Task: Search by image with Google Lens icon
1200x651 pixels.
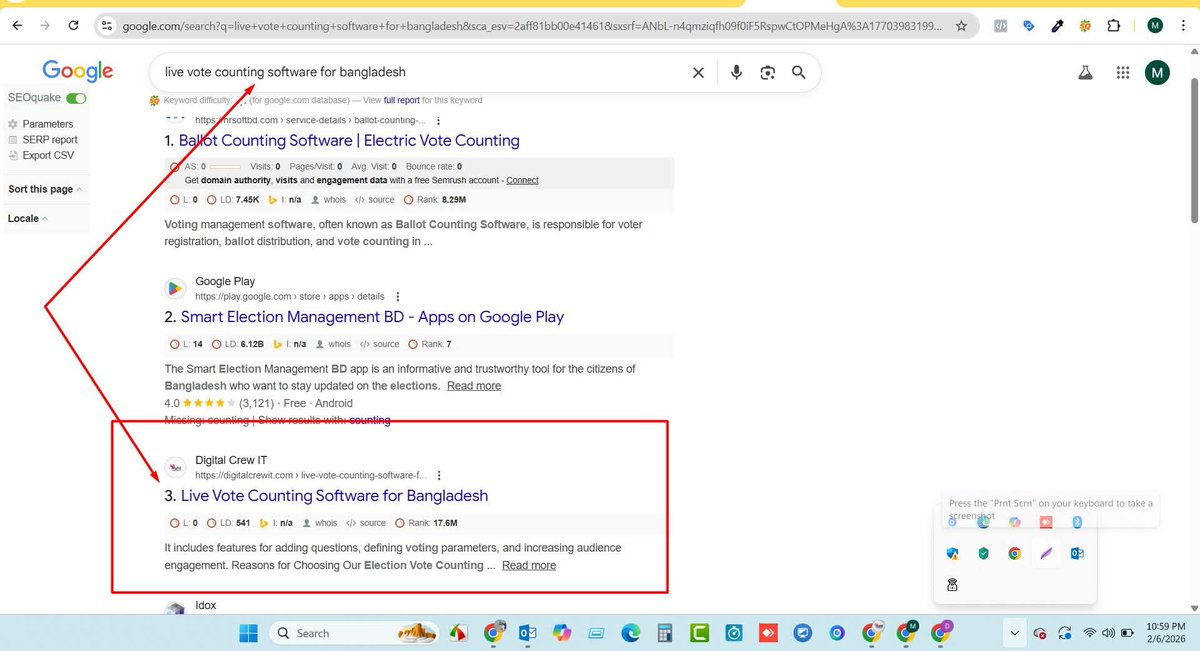Action: tap(767, 72)
